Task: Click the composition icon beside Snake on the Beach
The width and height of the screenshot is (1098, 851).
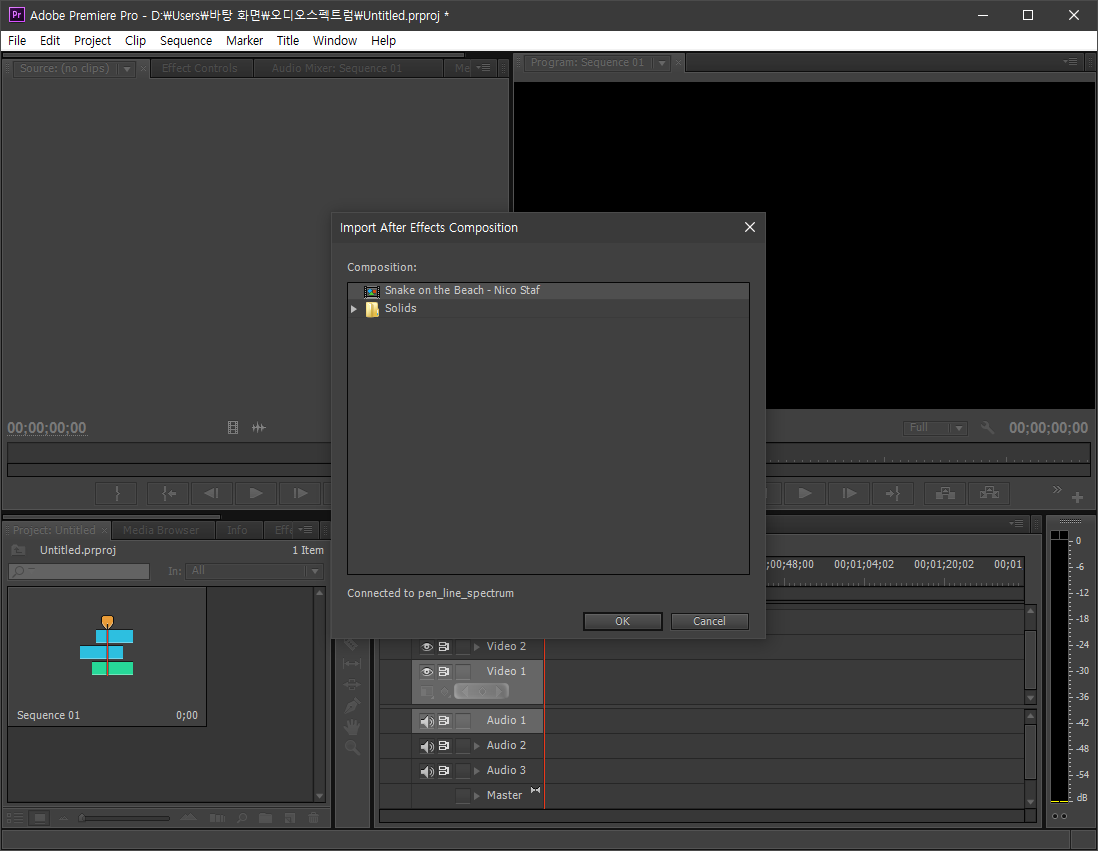Action: 372,291
